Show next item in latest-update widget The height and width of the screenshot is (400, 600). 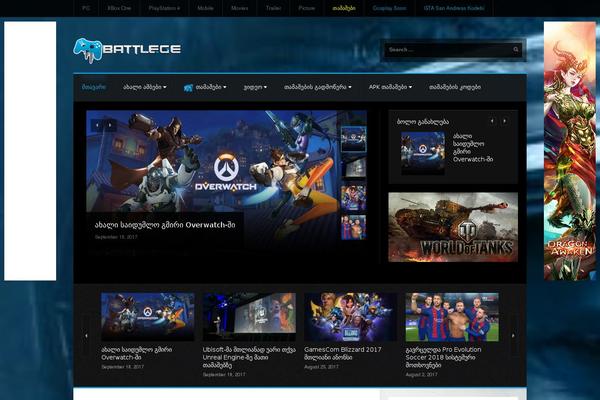point(505,121)
